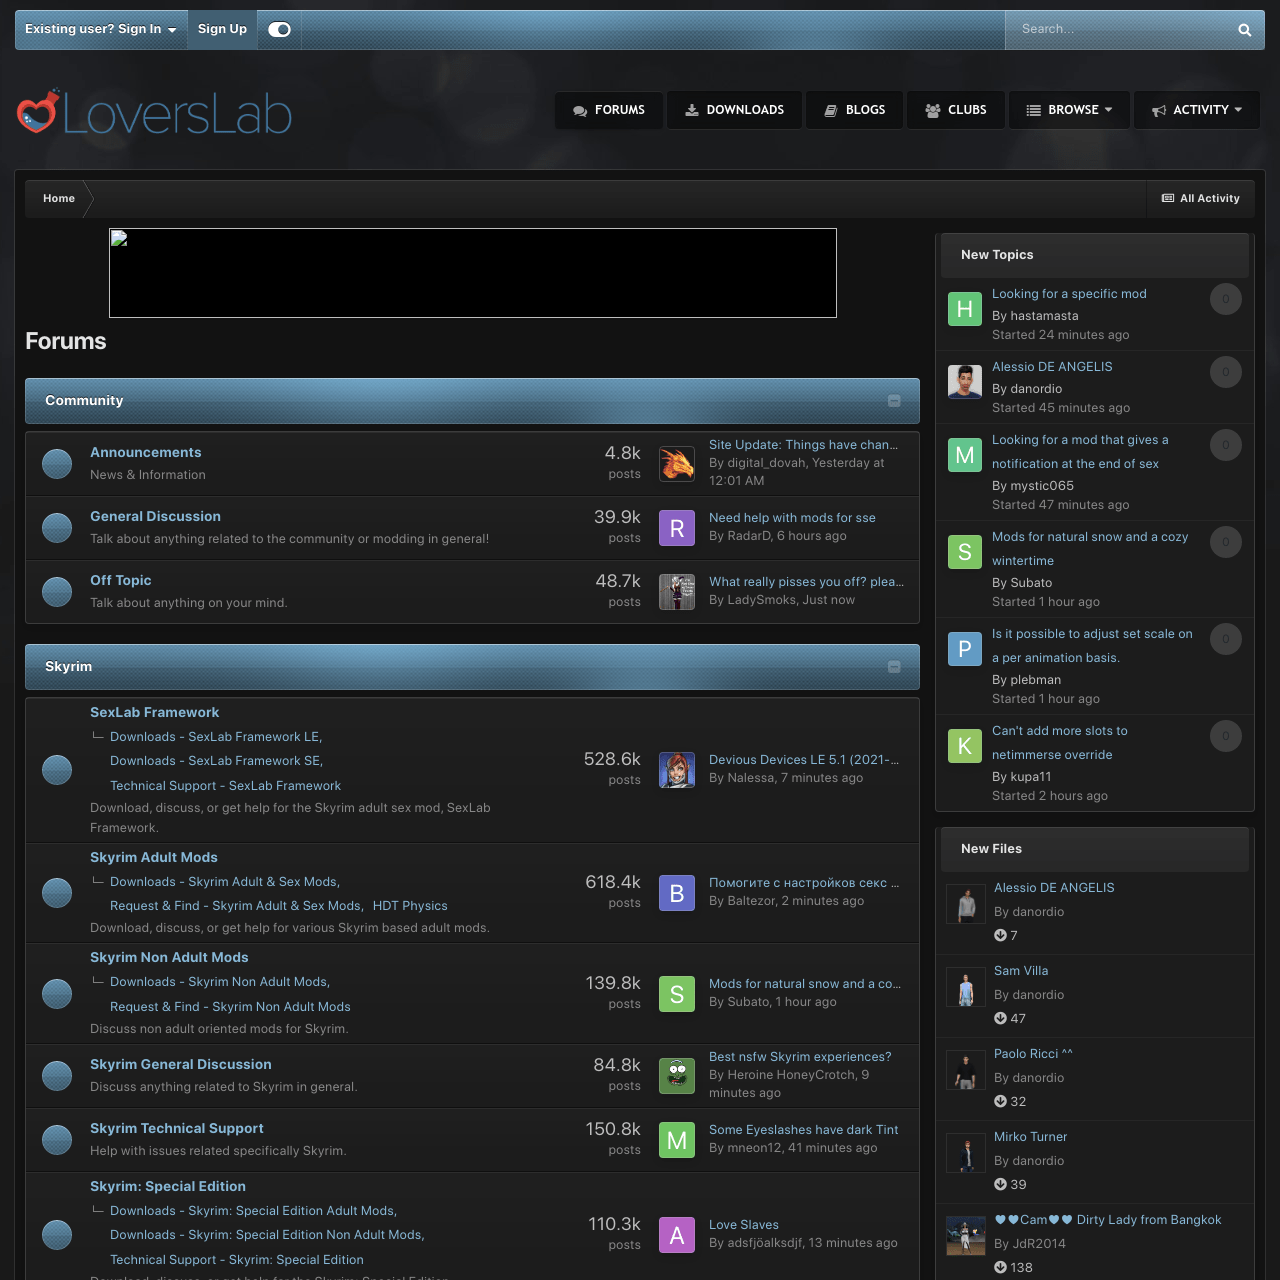Open the General Discussion forum
Image resolution: width=1280 pixels, height=1280 pixels.
(155, 517)
